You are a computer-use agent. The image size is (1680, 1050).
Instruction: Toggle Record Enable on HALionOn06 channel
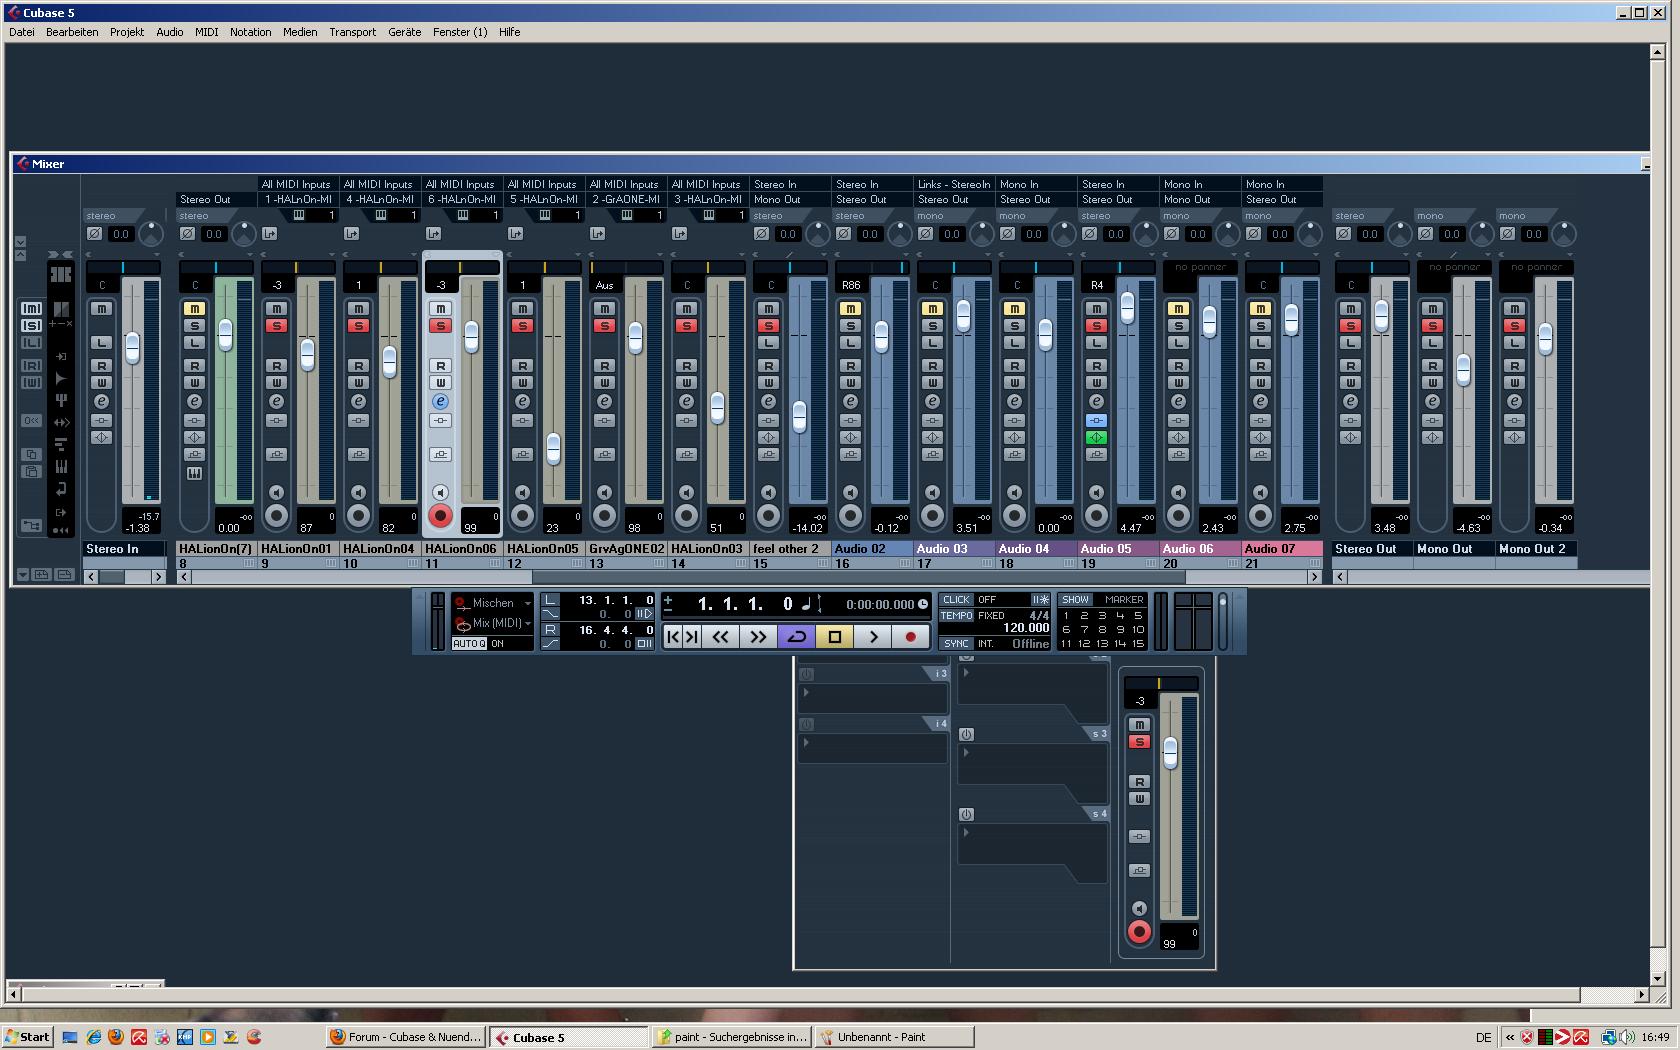point(440,516)
